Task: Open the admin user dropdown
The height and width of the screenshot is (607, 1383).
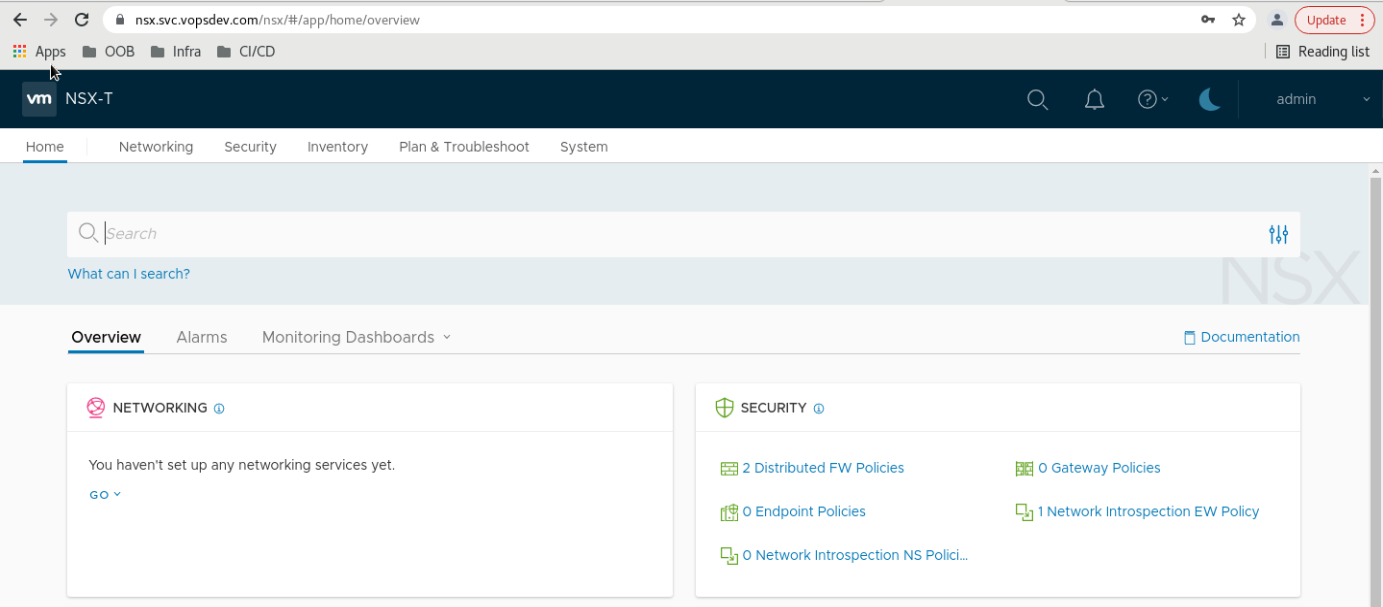Action: (x=1322, y=99)
